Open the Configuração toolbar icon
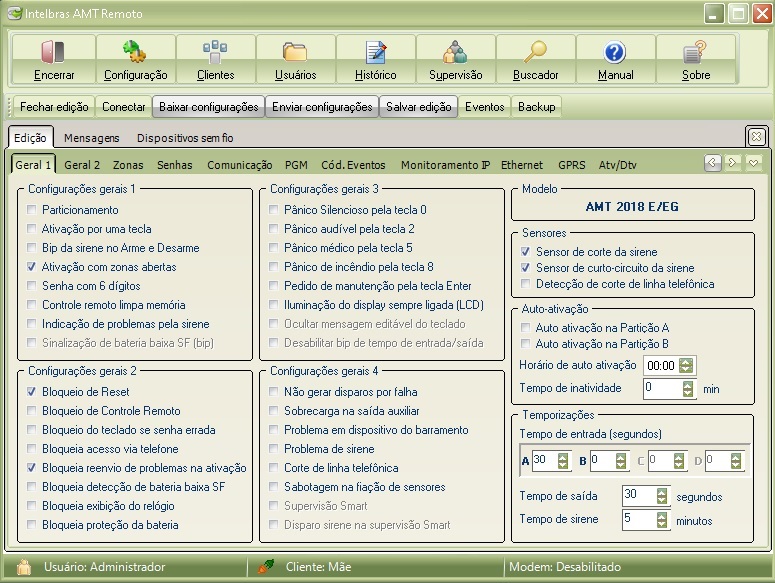Viewport: 775px width, 583px height. (134, 52)
